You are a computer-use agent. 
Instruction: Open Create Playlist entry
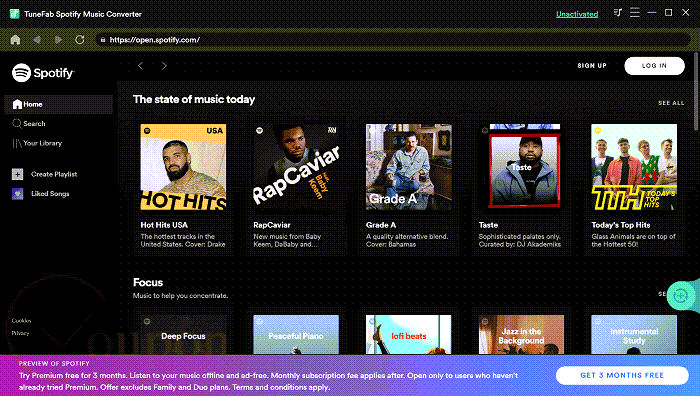[54, 174]
